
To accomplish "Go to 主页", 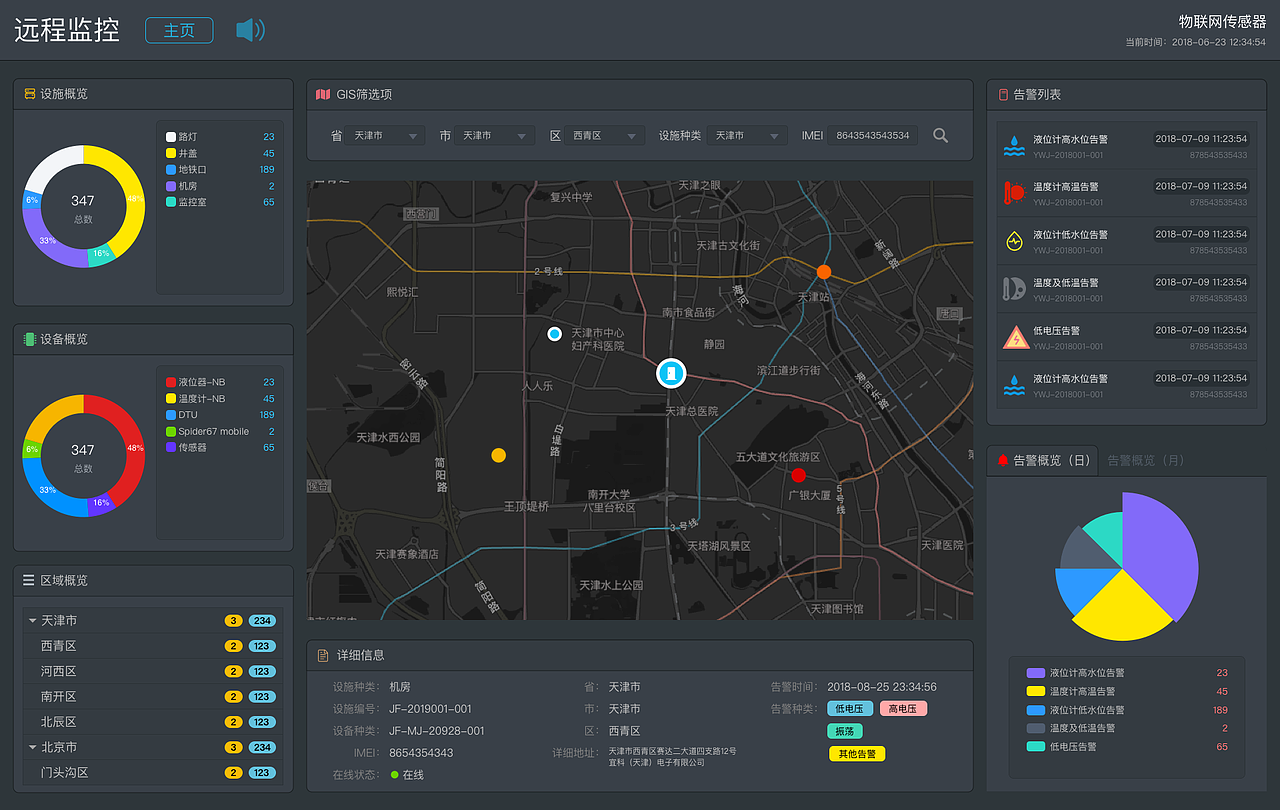I will tap(179, 30).
